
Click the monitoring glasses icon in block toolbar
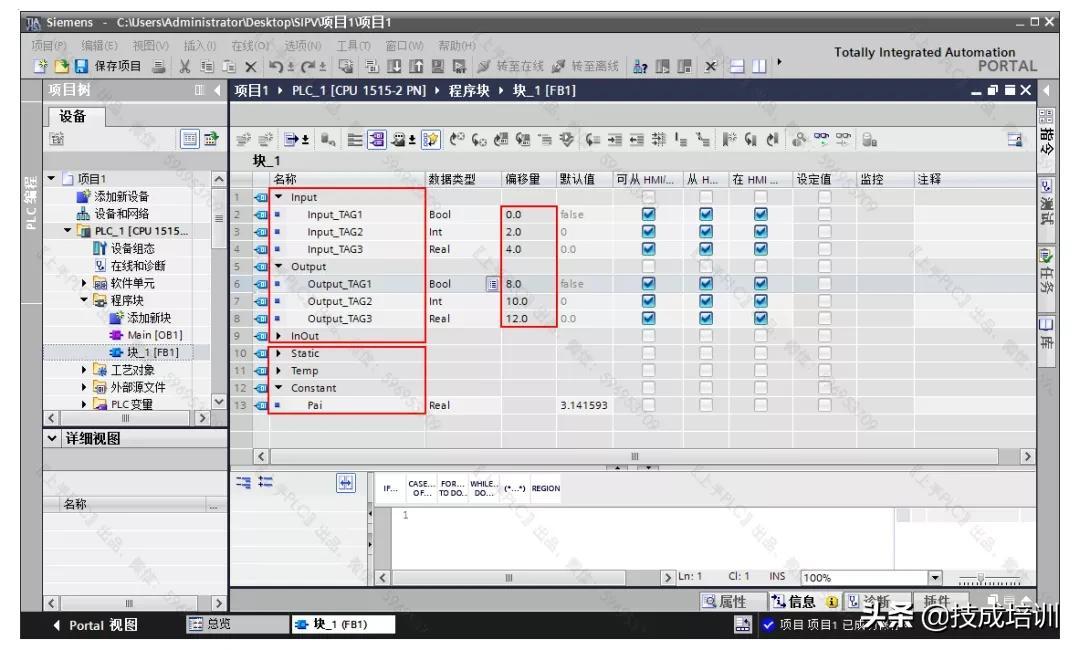[x=821, y=140]
